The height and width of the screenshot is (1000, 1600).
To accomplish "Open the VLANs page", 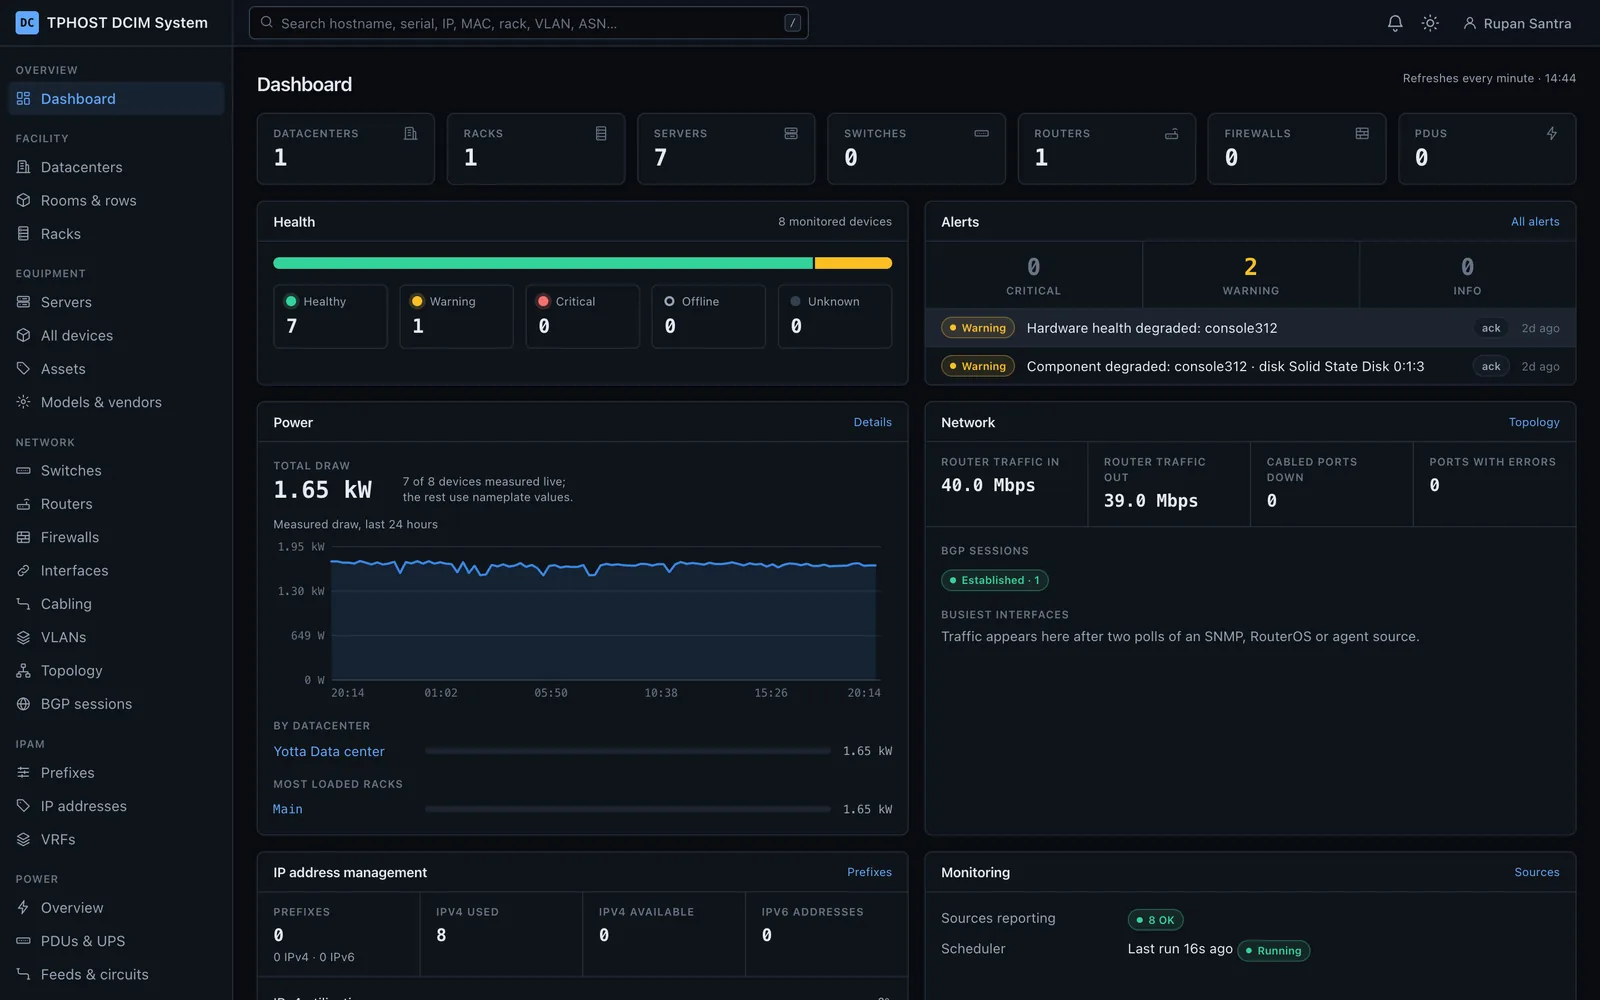I will [116, 637].
